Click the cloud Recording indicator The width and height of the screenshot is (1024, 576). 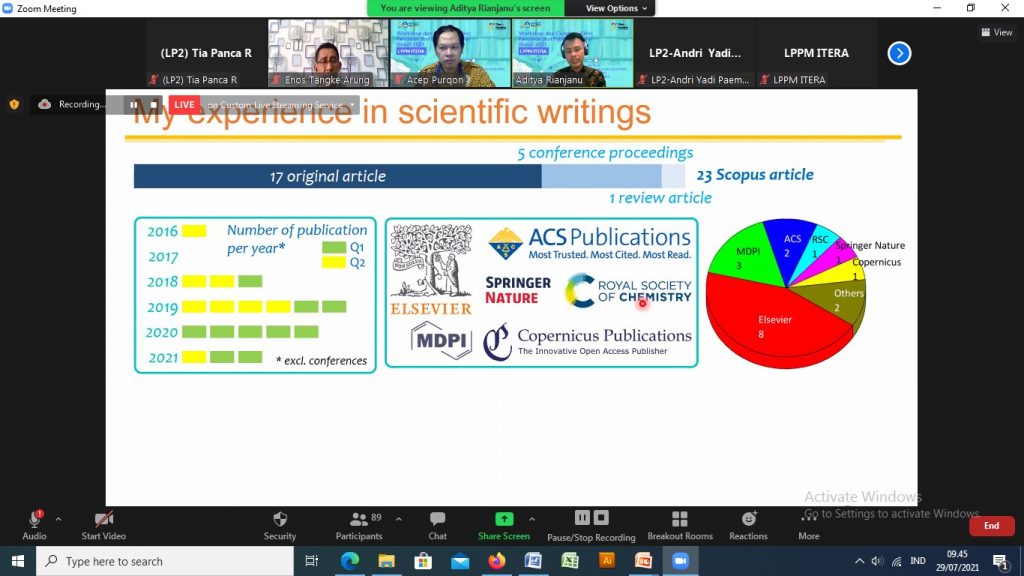coord(71,104)
